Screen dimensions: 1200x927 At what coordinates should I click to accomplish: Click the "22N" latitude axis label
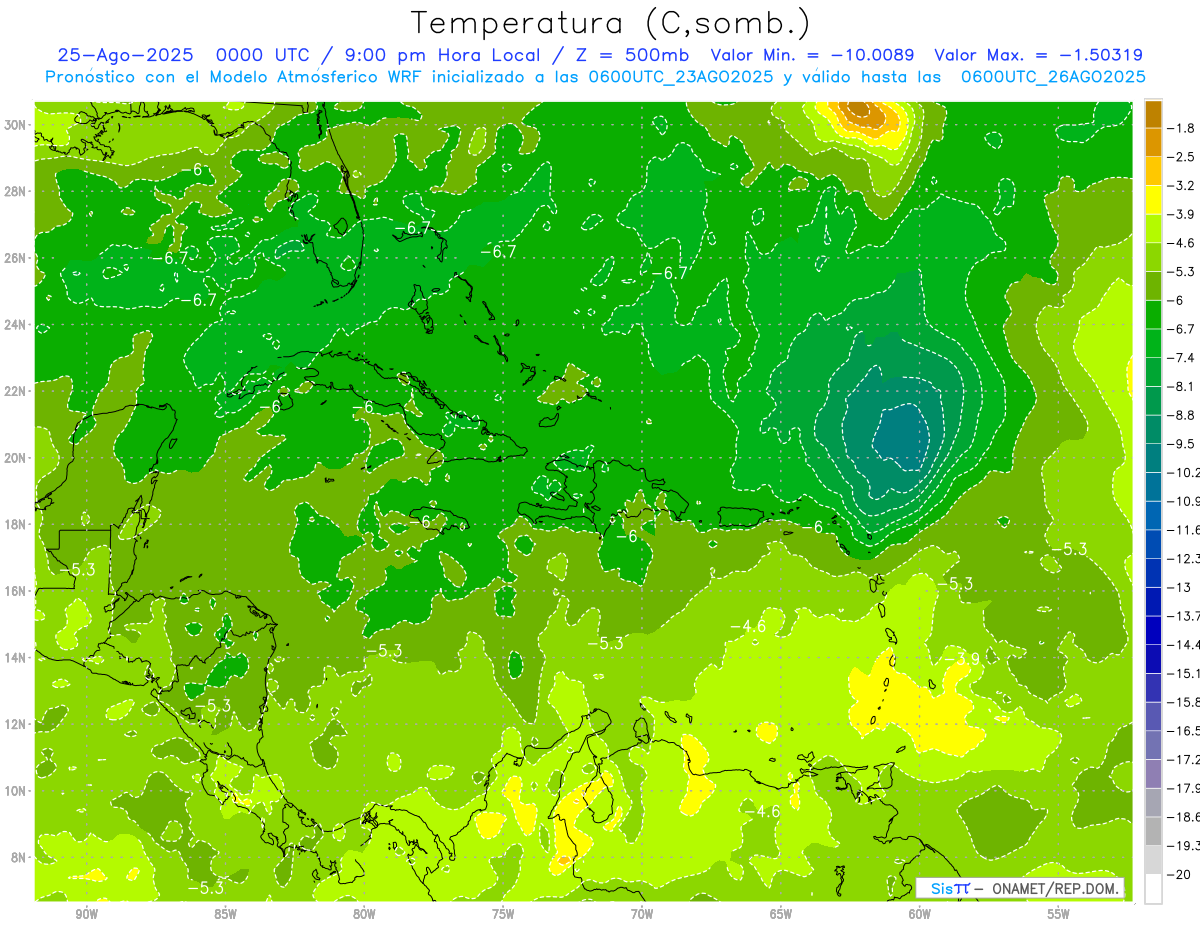(15, 391)
